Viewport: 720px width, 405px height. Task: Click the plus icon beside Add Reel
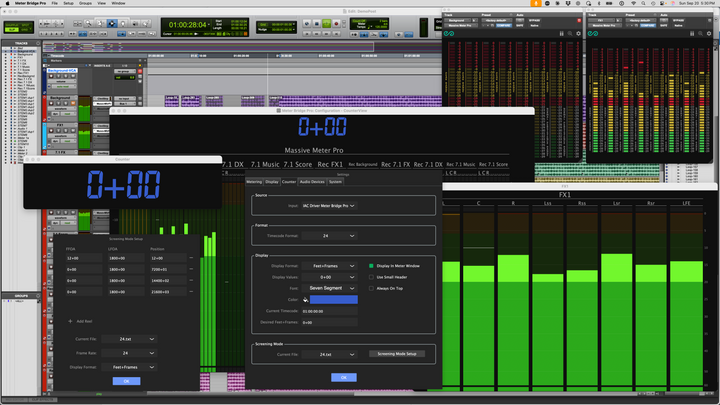70,321
